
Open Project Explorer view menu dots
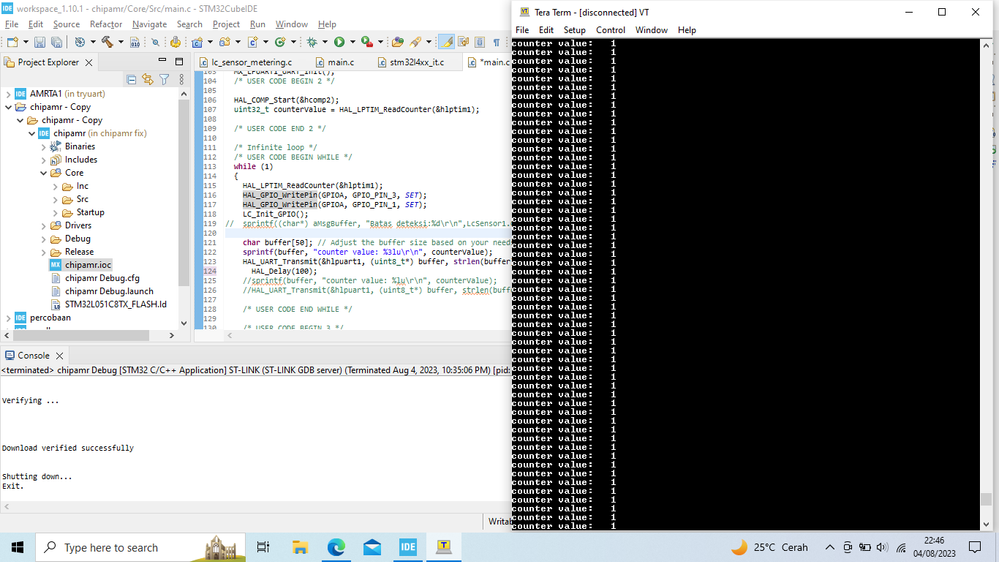click(182, 80)
